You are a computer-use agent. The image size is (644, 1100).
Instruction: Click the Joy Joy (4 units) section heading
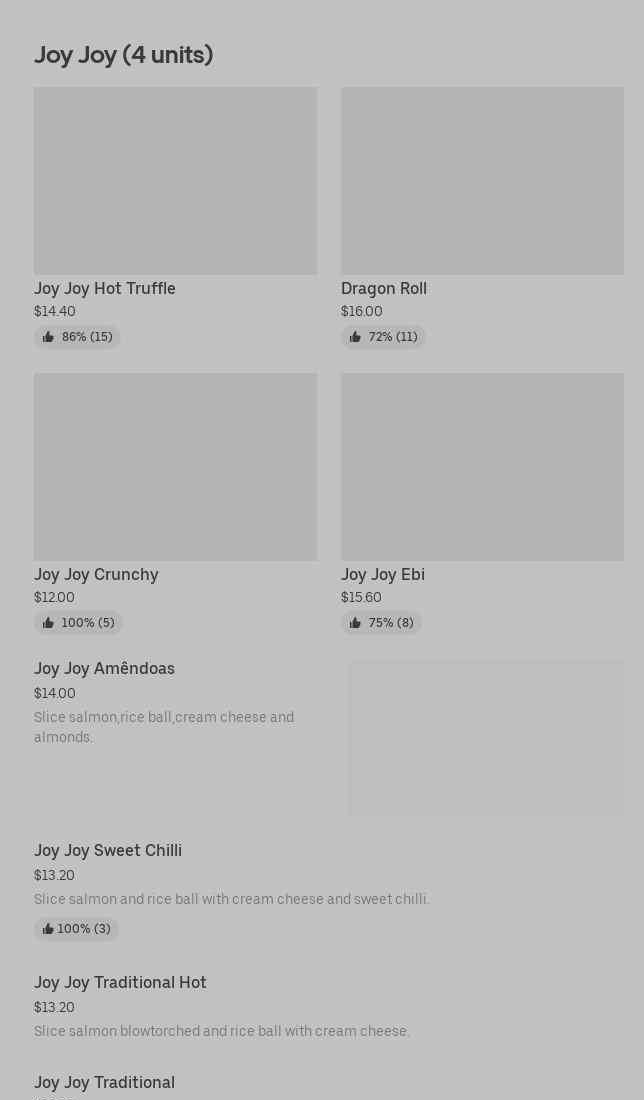(x=123, y=55)
